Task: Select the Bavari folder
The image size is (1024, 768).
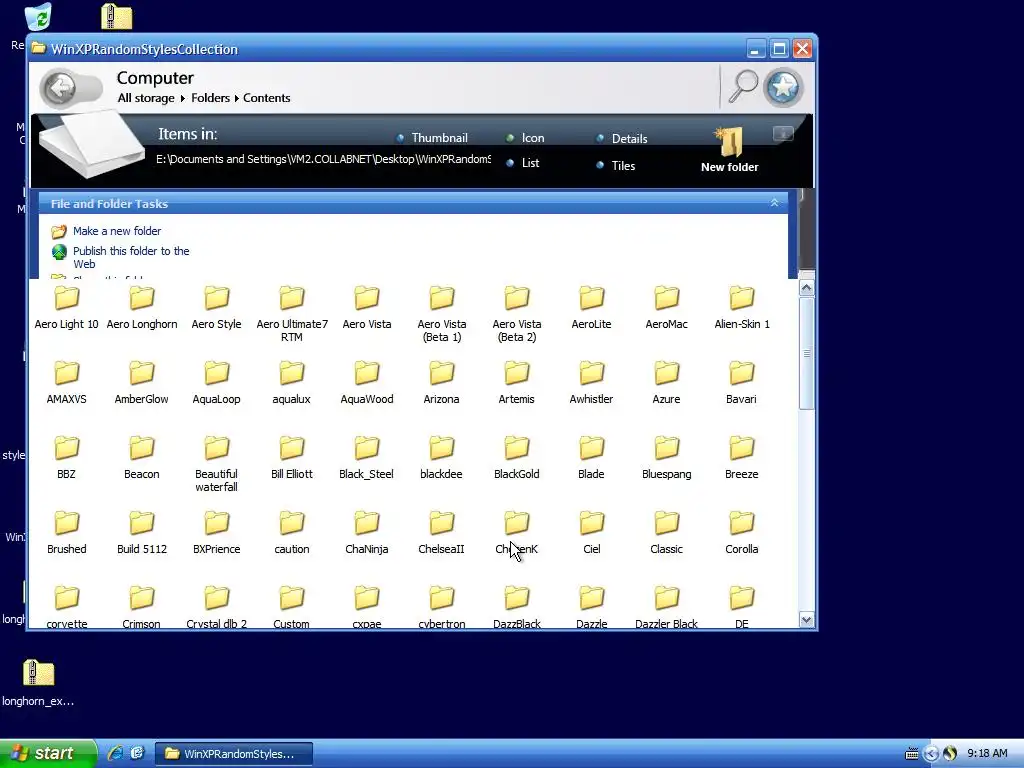Action: pos(742,382)
